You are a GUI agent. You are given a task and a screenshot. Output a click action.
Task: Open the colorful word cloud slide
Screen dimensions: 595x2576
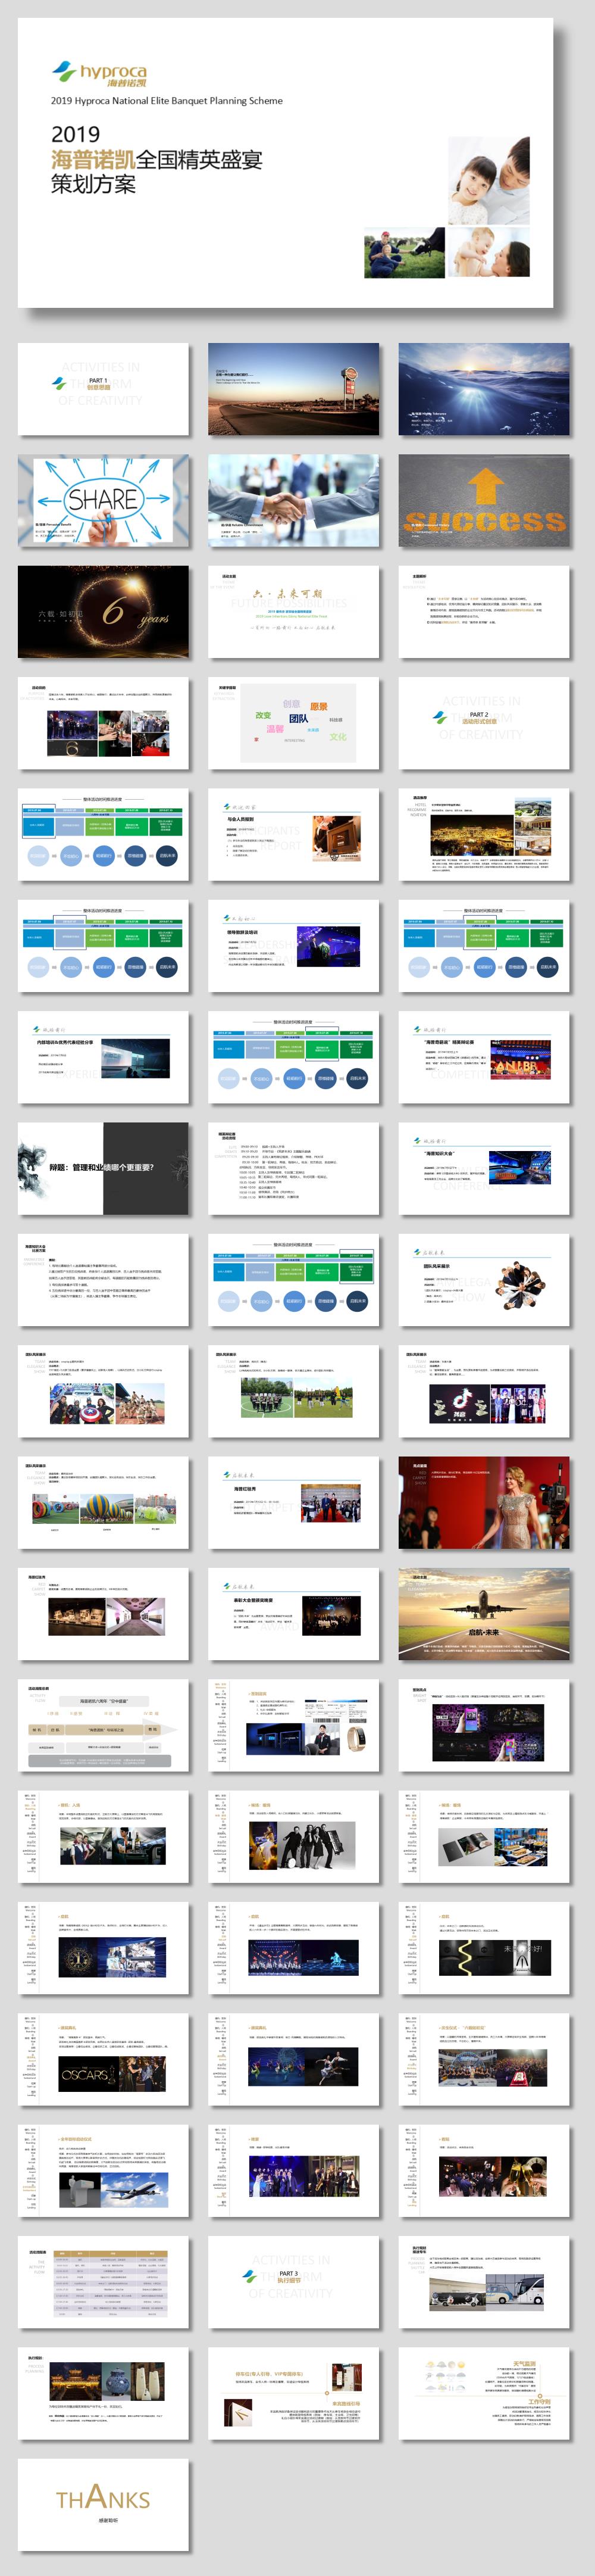(293, 723)
